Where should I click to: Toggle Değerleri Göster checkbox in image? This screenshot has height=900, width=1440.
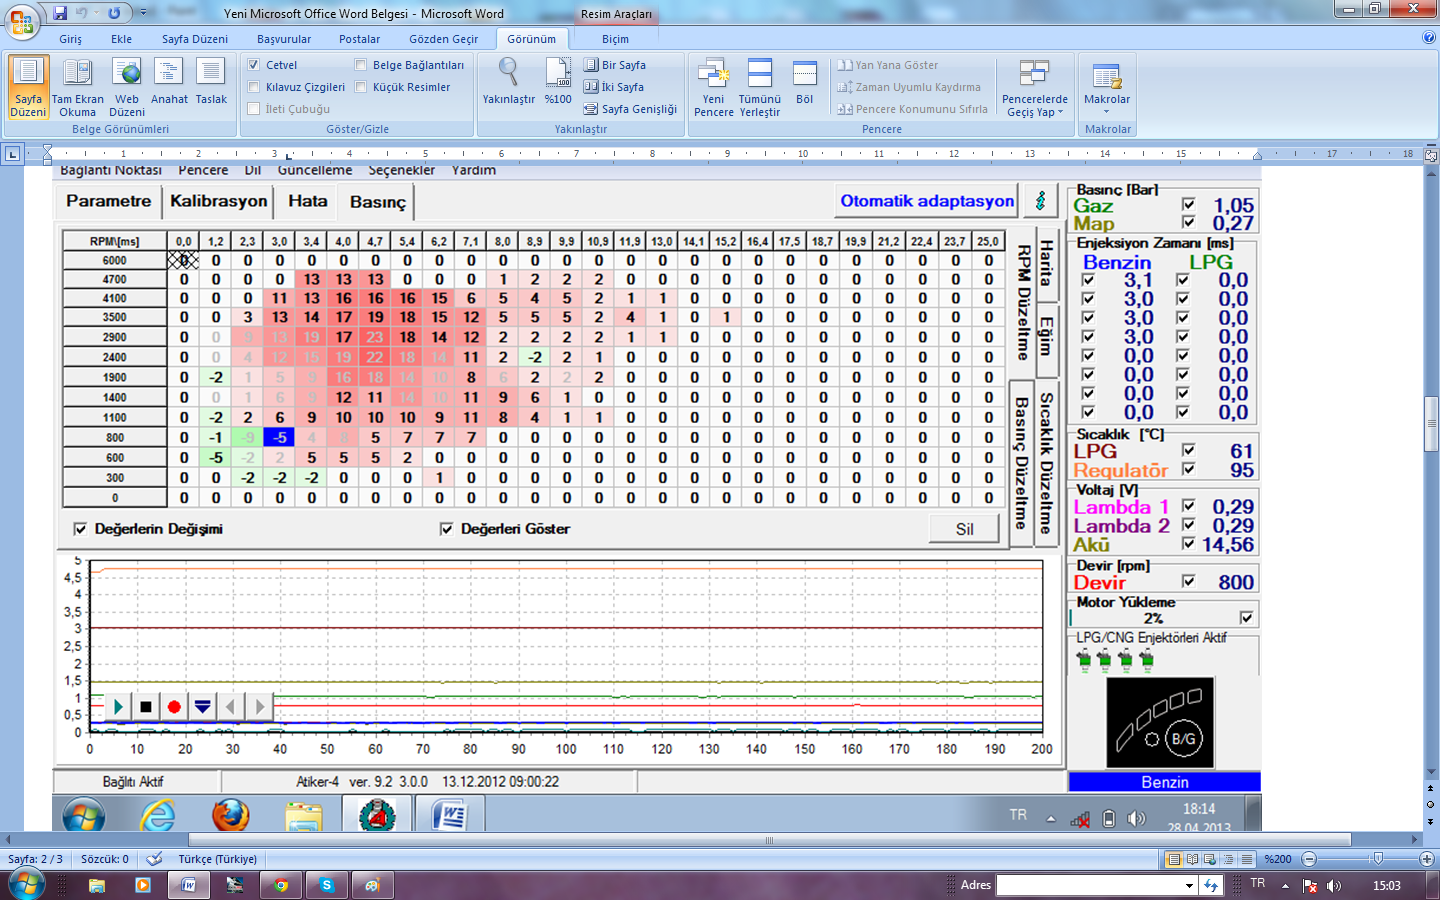(446, 529)
